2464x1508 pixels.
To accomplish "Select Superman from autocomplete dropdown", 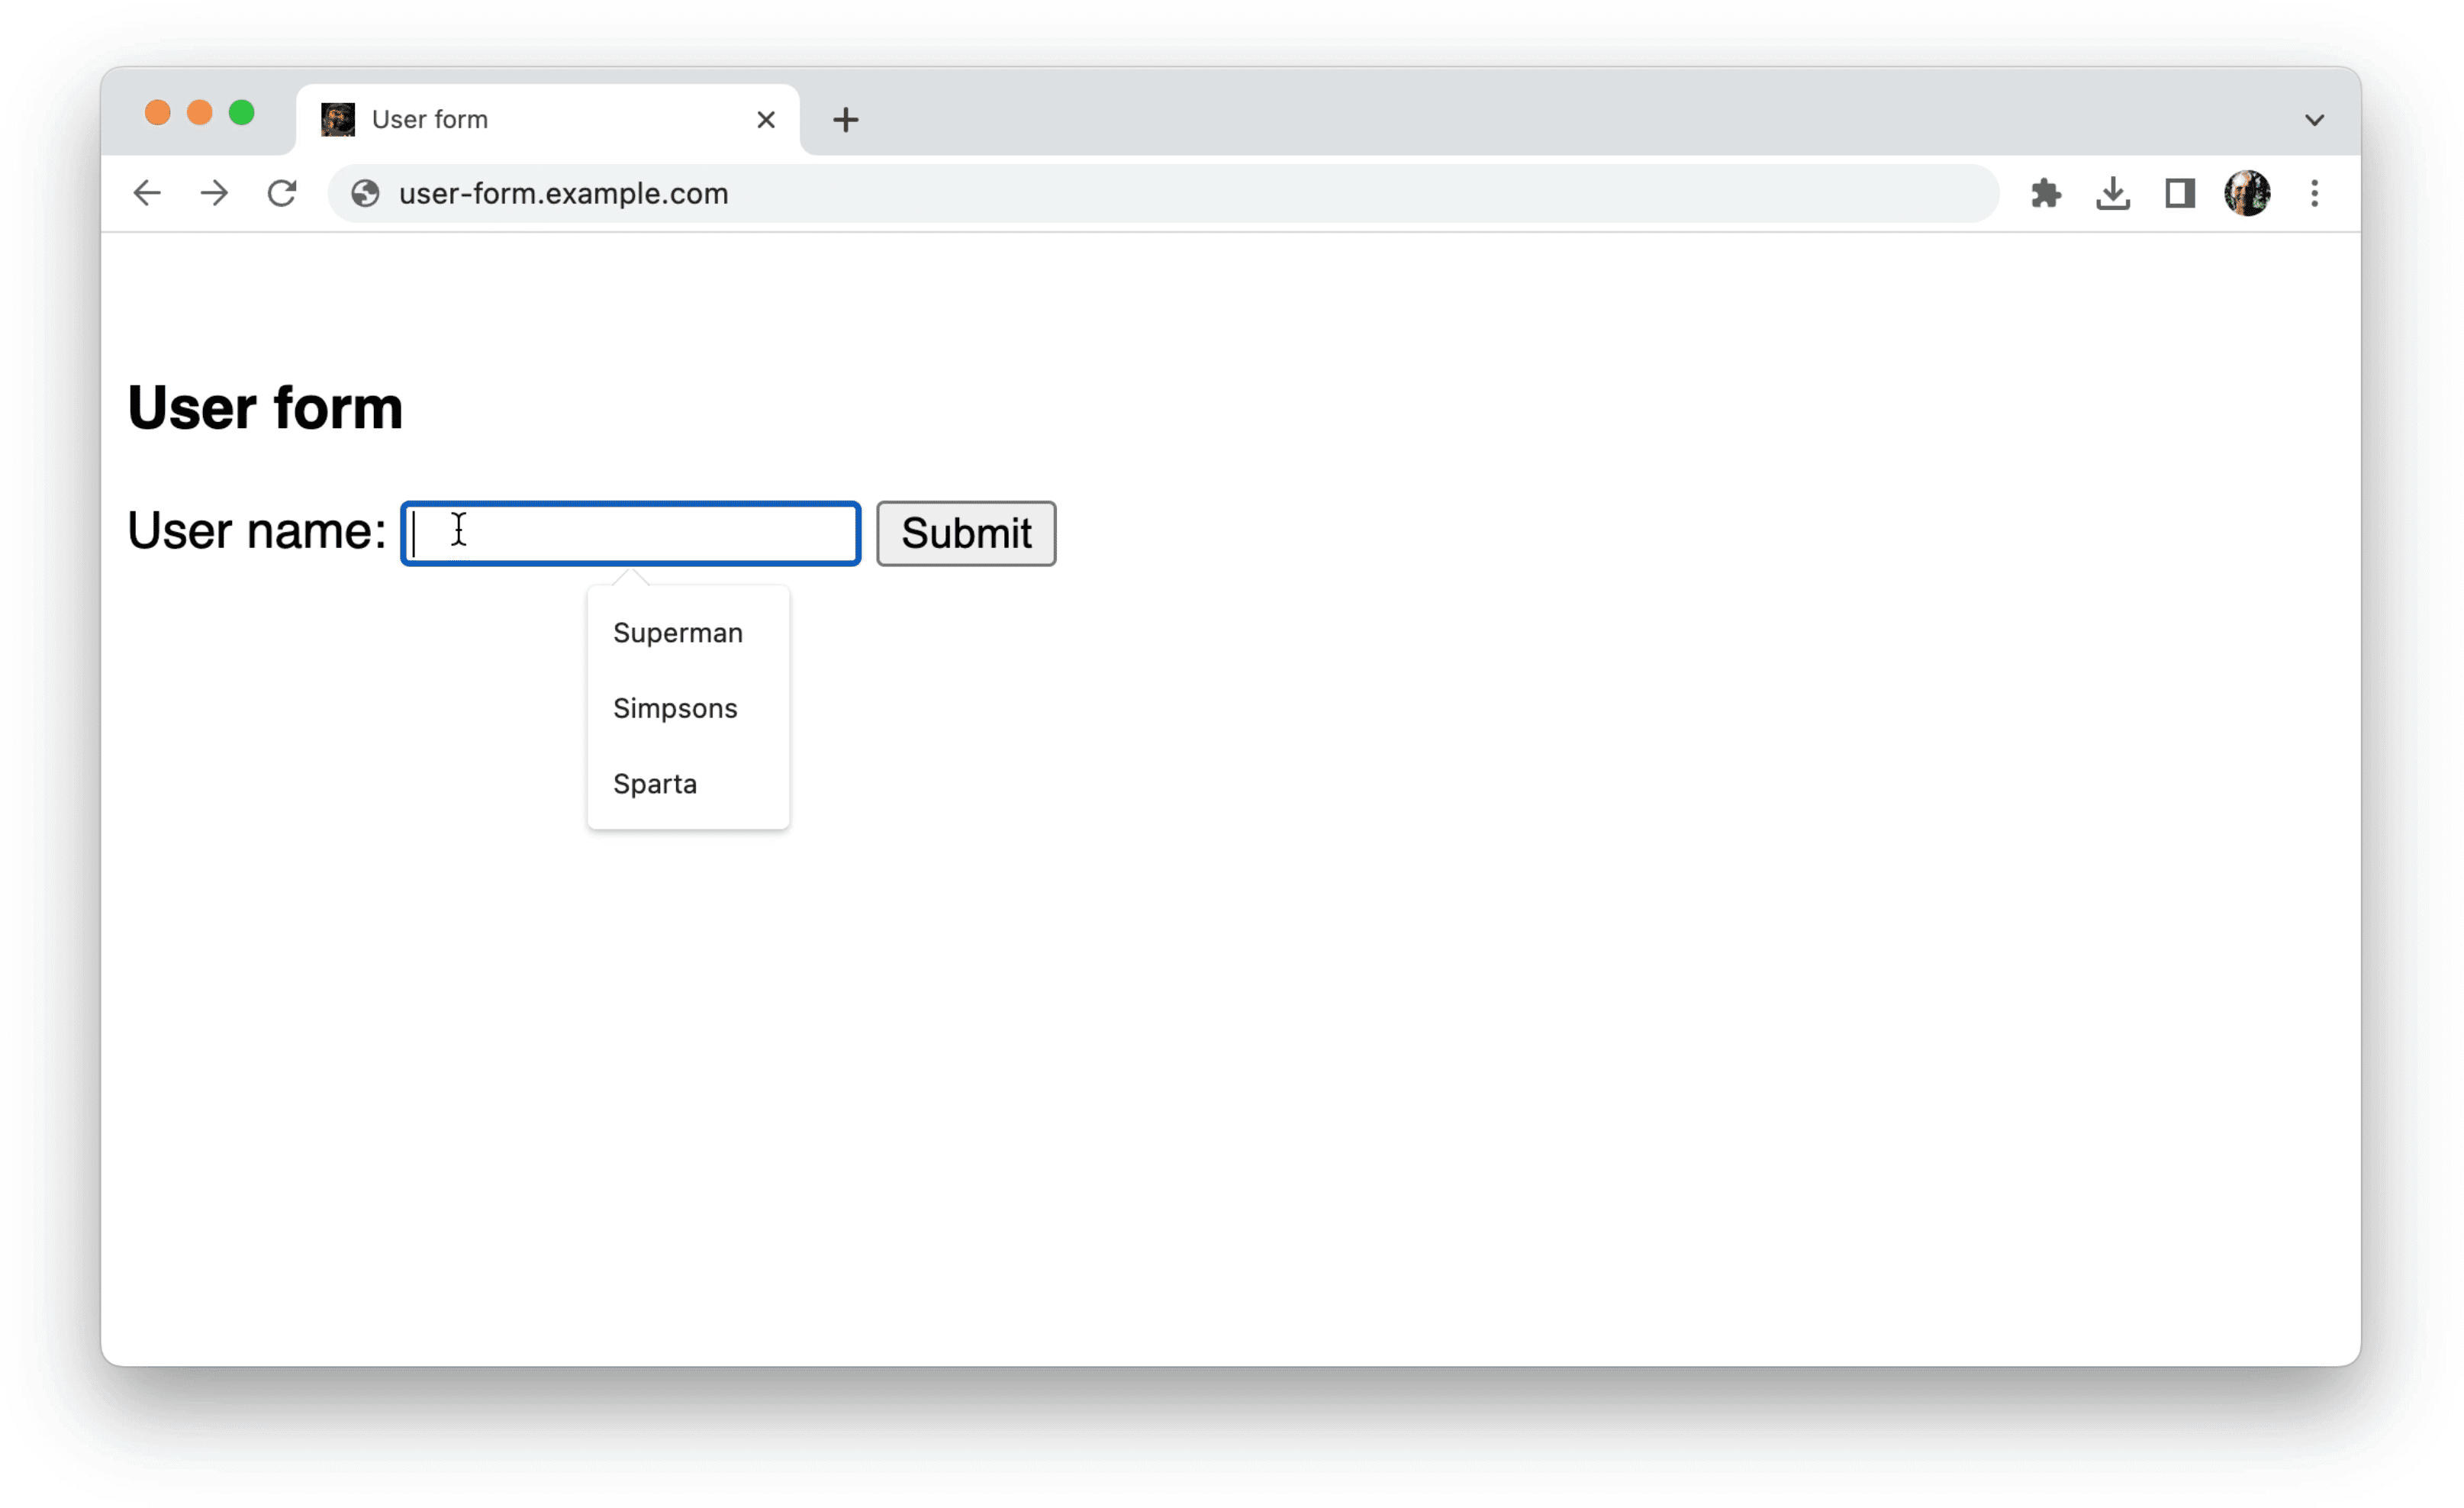I will (676, 633).
